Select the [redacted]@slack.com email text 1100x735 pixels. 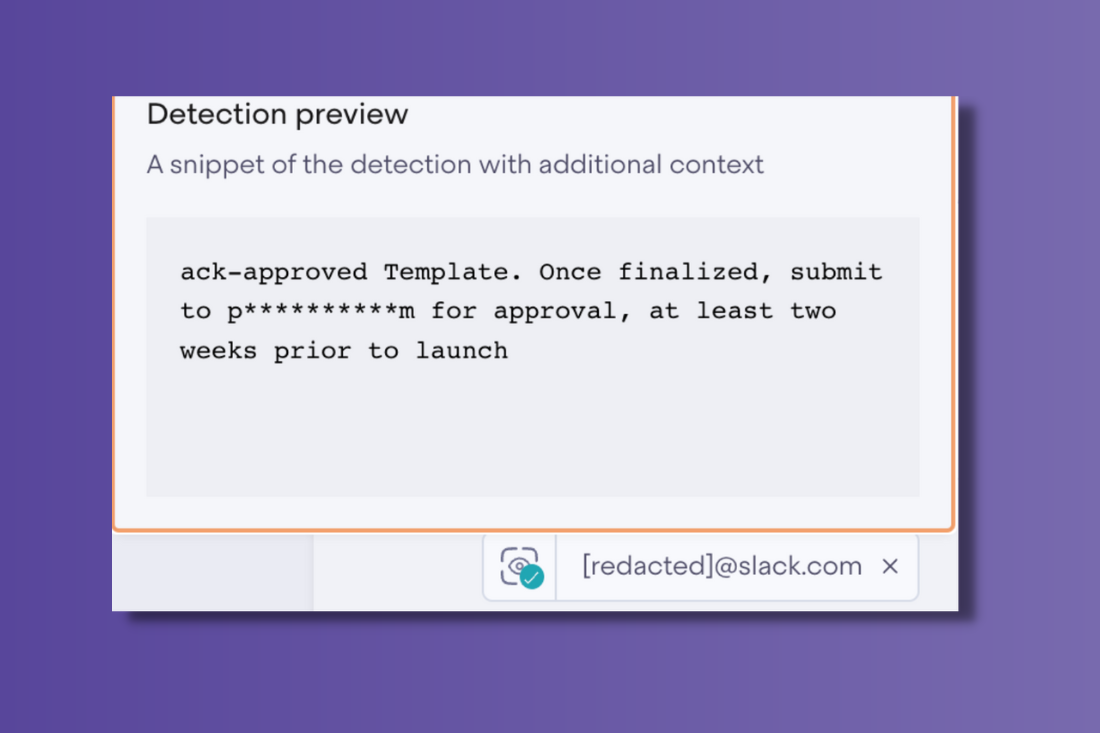(x=722, y=566)
